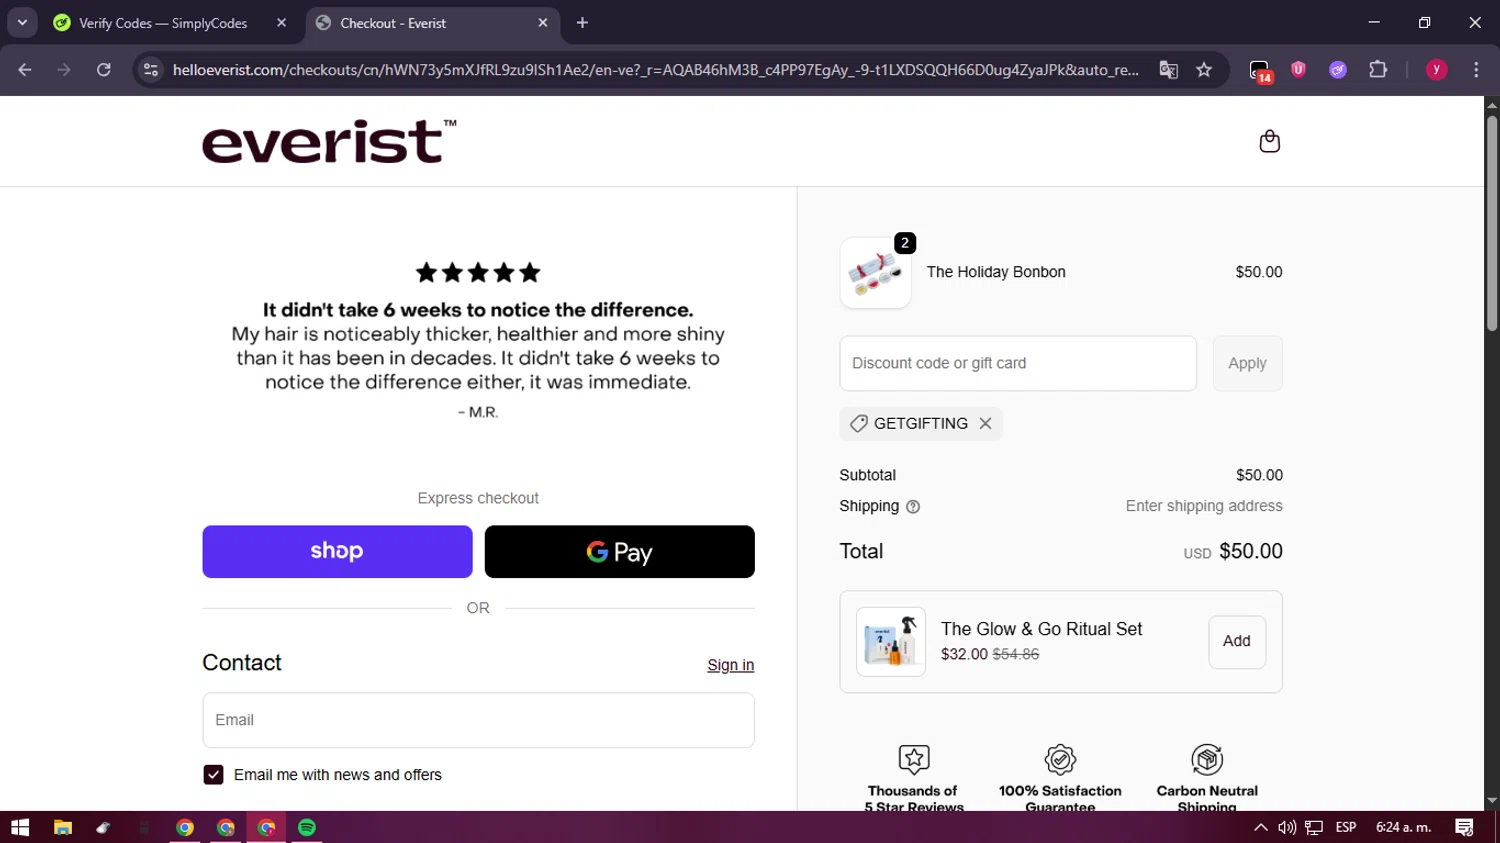Open the Extensions puzzle piece menu

coord(1378,70)
